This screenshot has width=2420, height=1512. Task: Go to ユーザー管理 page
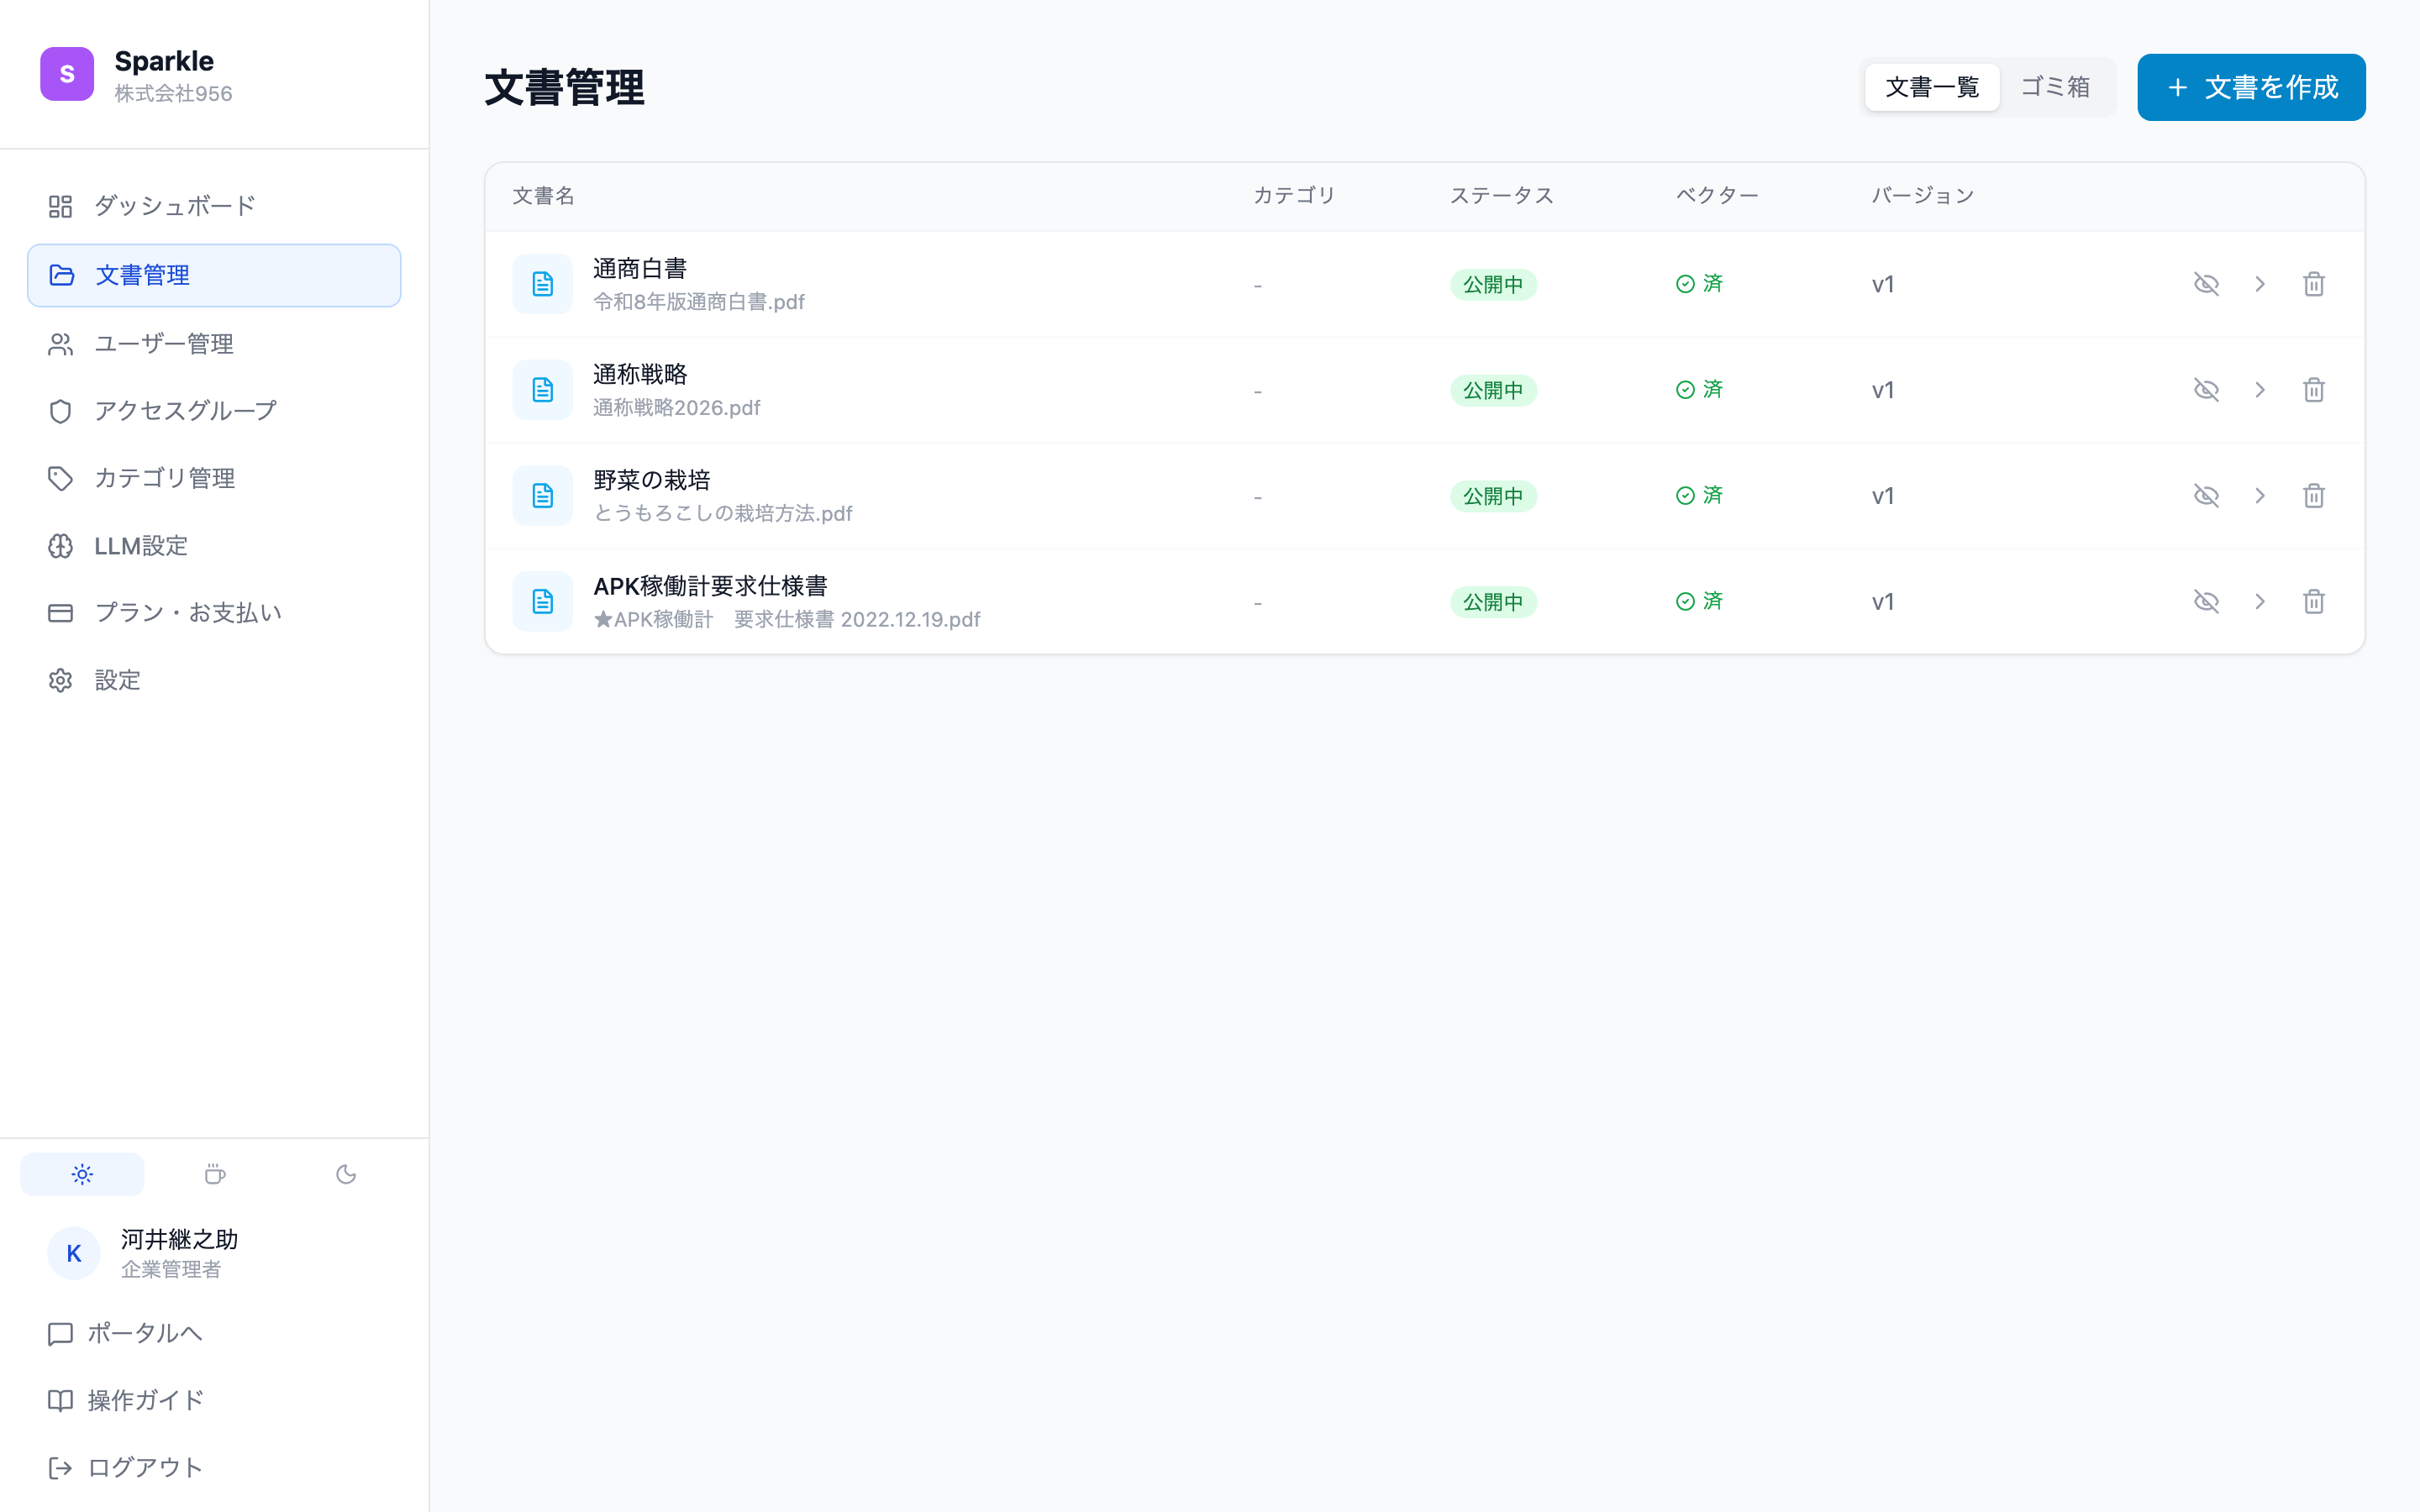pos(214,344)
